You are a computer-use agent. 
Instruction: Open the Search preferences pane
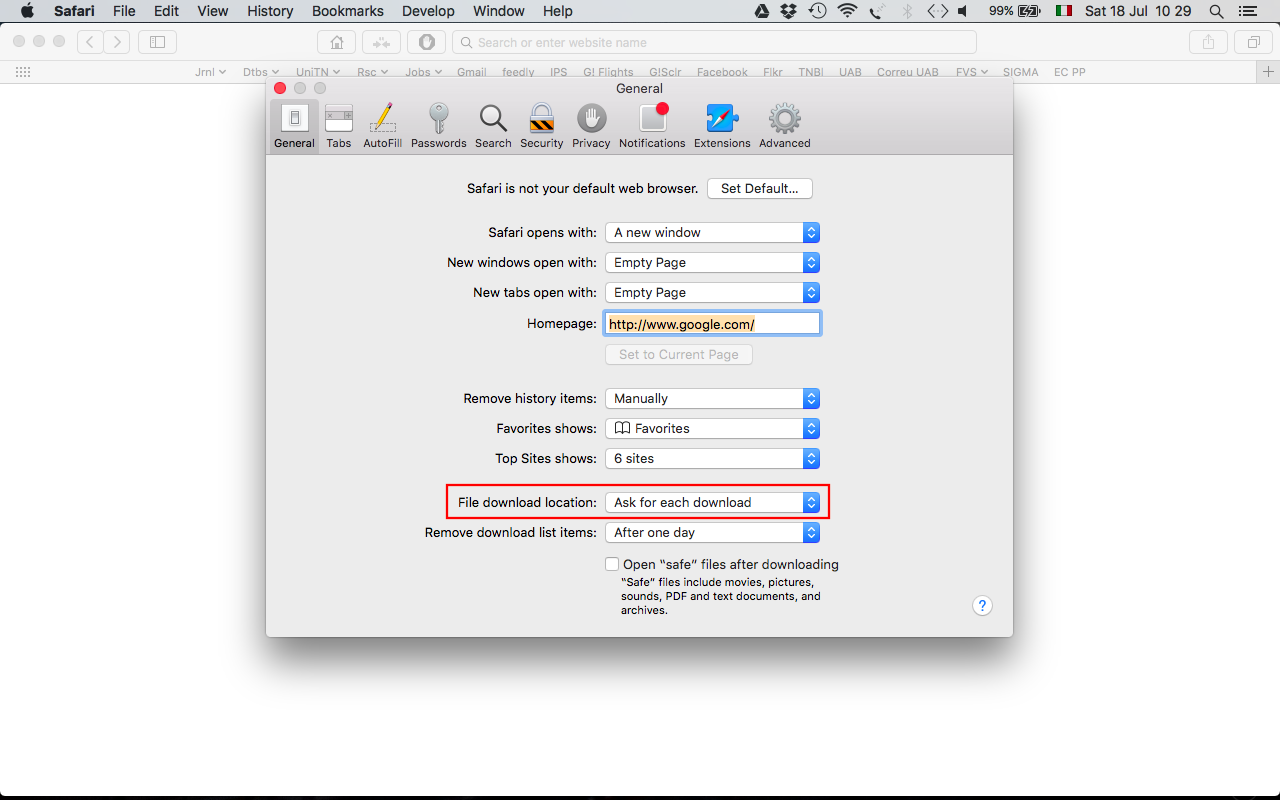click(493, 126)
